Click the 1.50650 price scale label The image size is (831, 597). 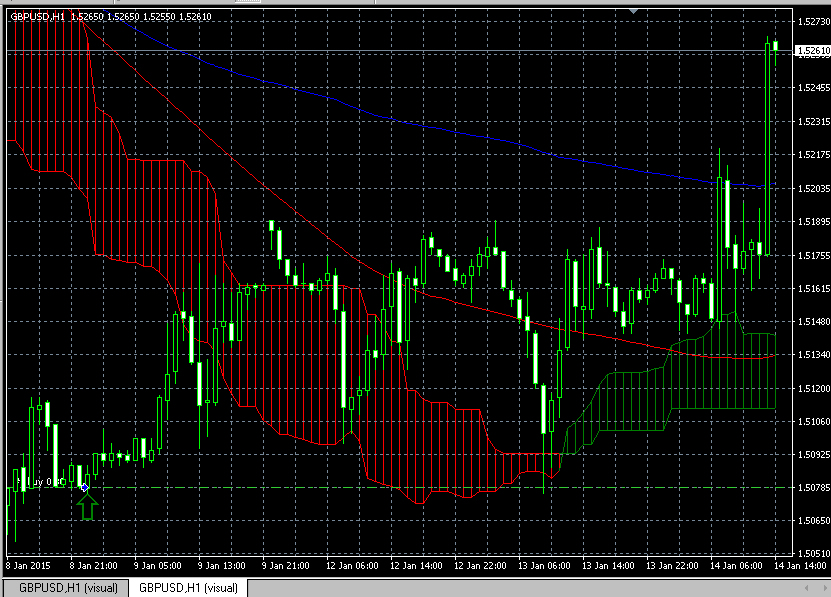pyautogui.click(x=814, y=521)
